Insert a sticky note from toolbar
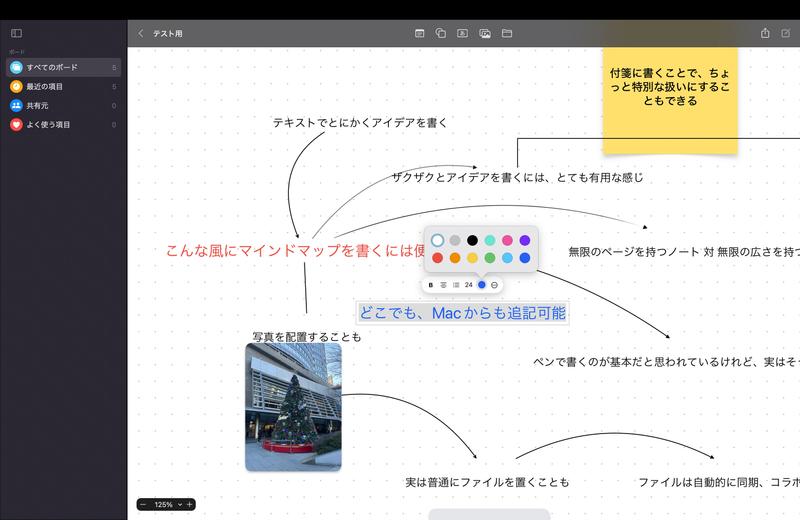 pyautogui.click(x=420, y=33)
